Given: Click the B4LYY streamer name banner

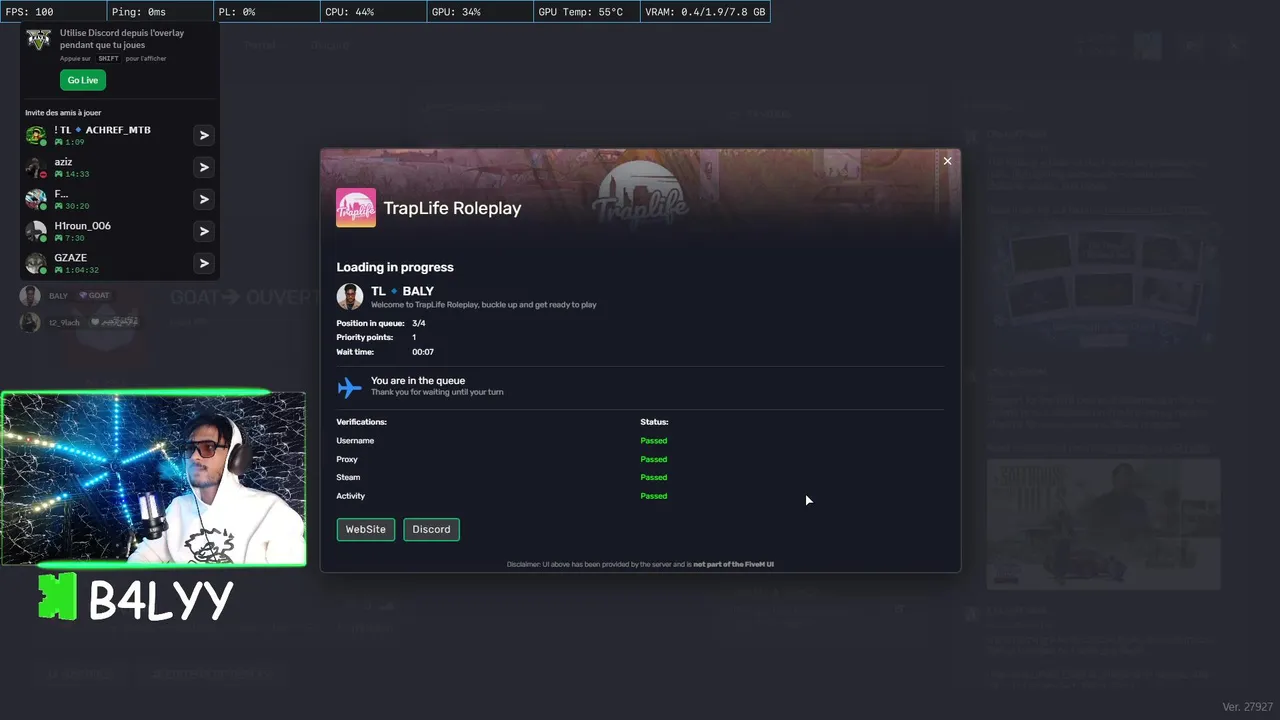Looking at the screenshot, I should click(136, 598).
